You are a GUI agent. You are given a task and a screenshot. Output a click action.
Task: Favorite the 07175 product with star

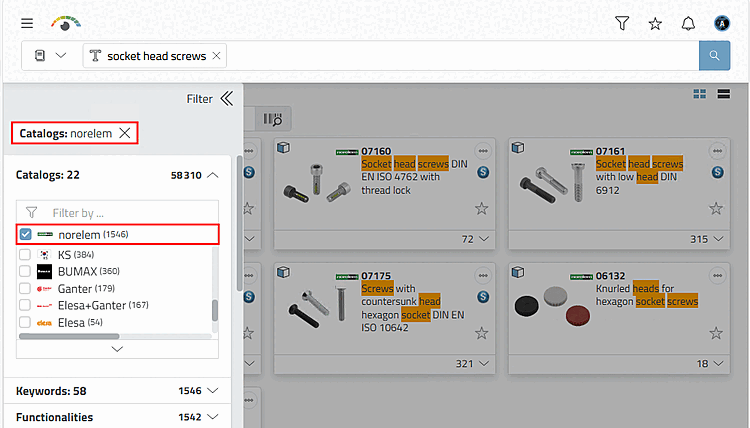(482, 333)
